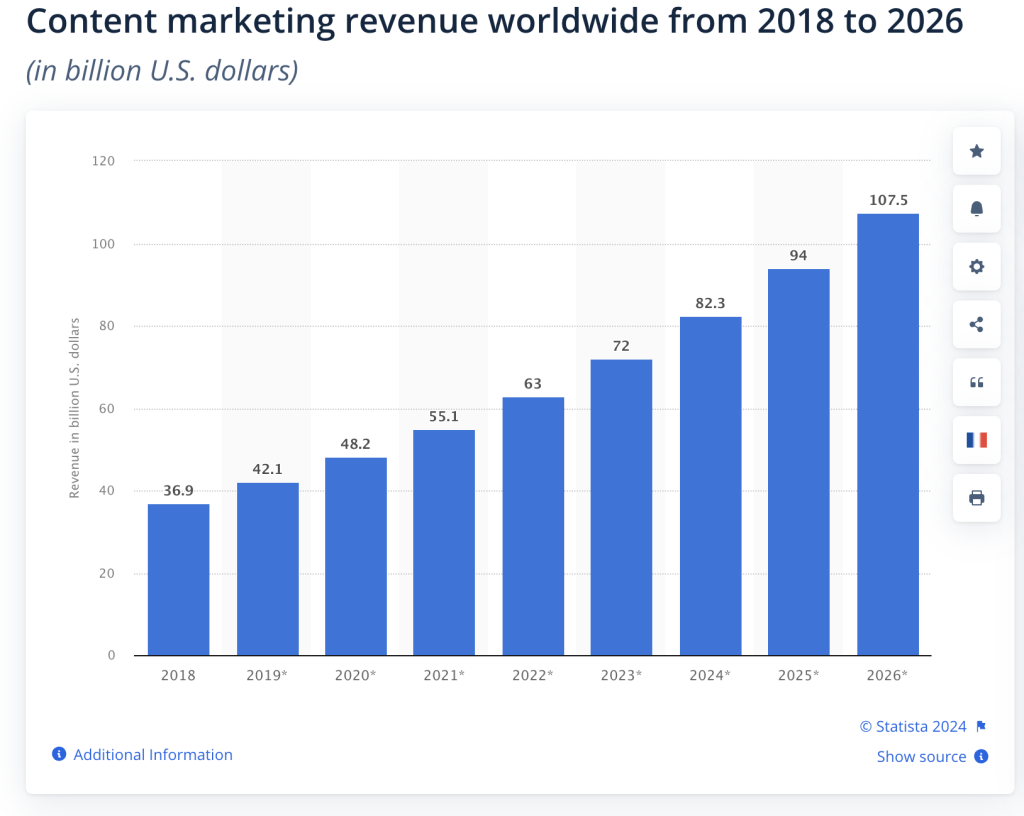Favorite this statistic via the star icon
The width and height of the screenshot is (1024, 816).
point(975,151)
